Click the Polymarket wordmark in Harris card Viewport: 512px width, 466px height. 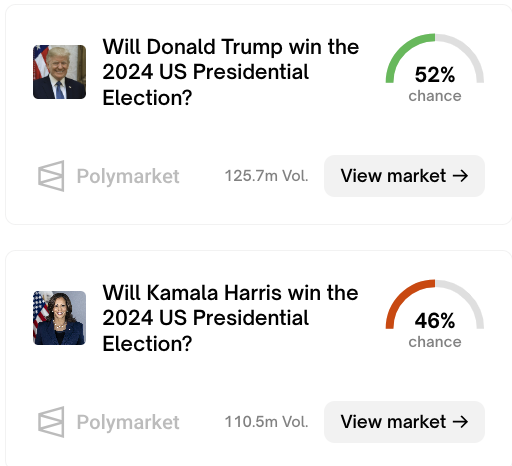point(128,422)
